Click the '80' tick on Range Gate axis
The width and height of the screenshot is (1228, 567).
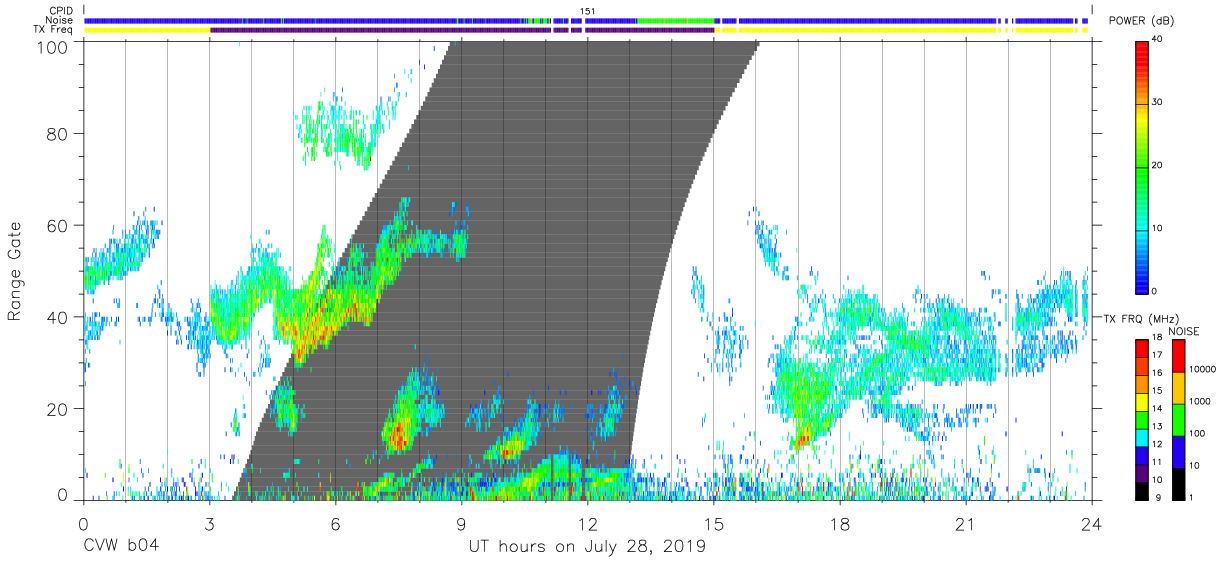coord(58,134)
